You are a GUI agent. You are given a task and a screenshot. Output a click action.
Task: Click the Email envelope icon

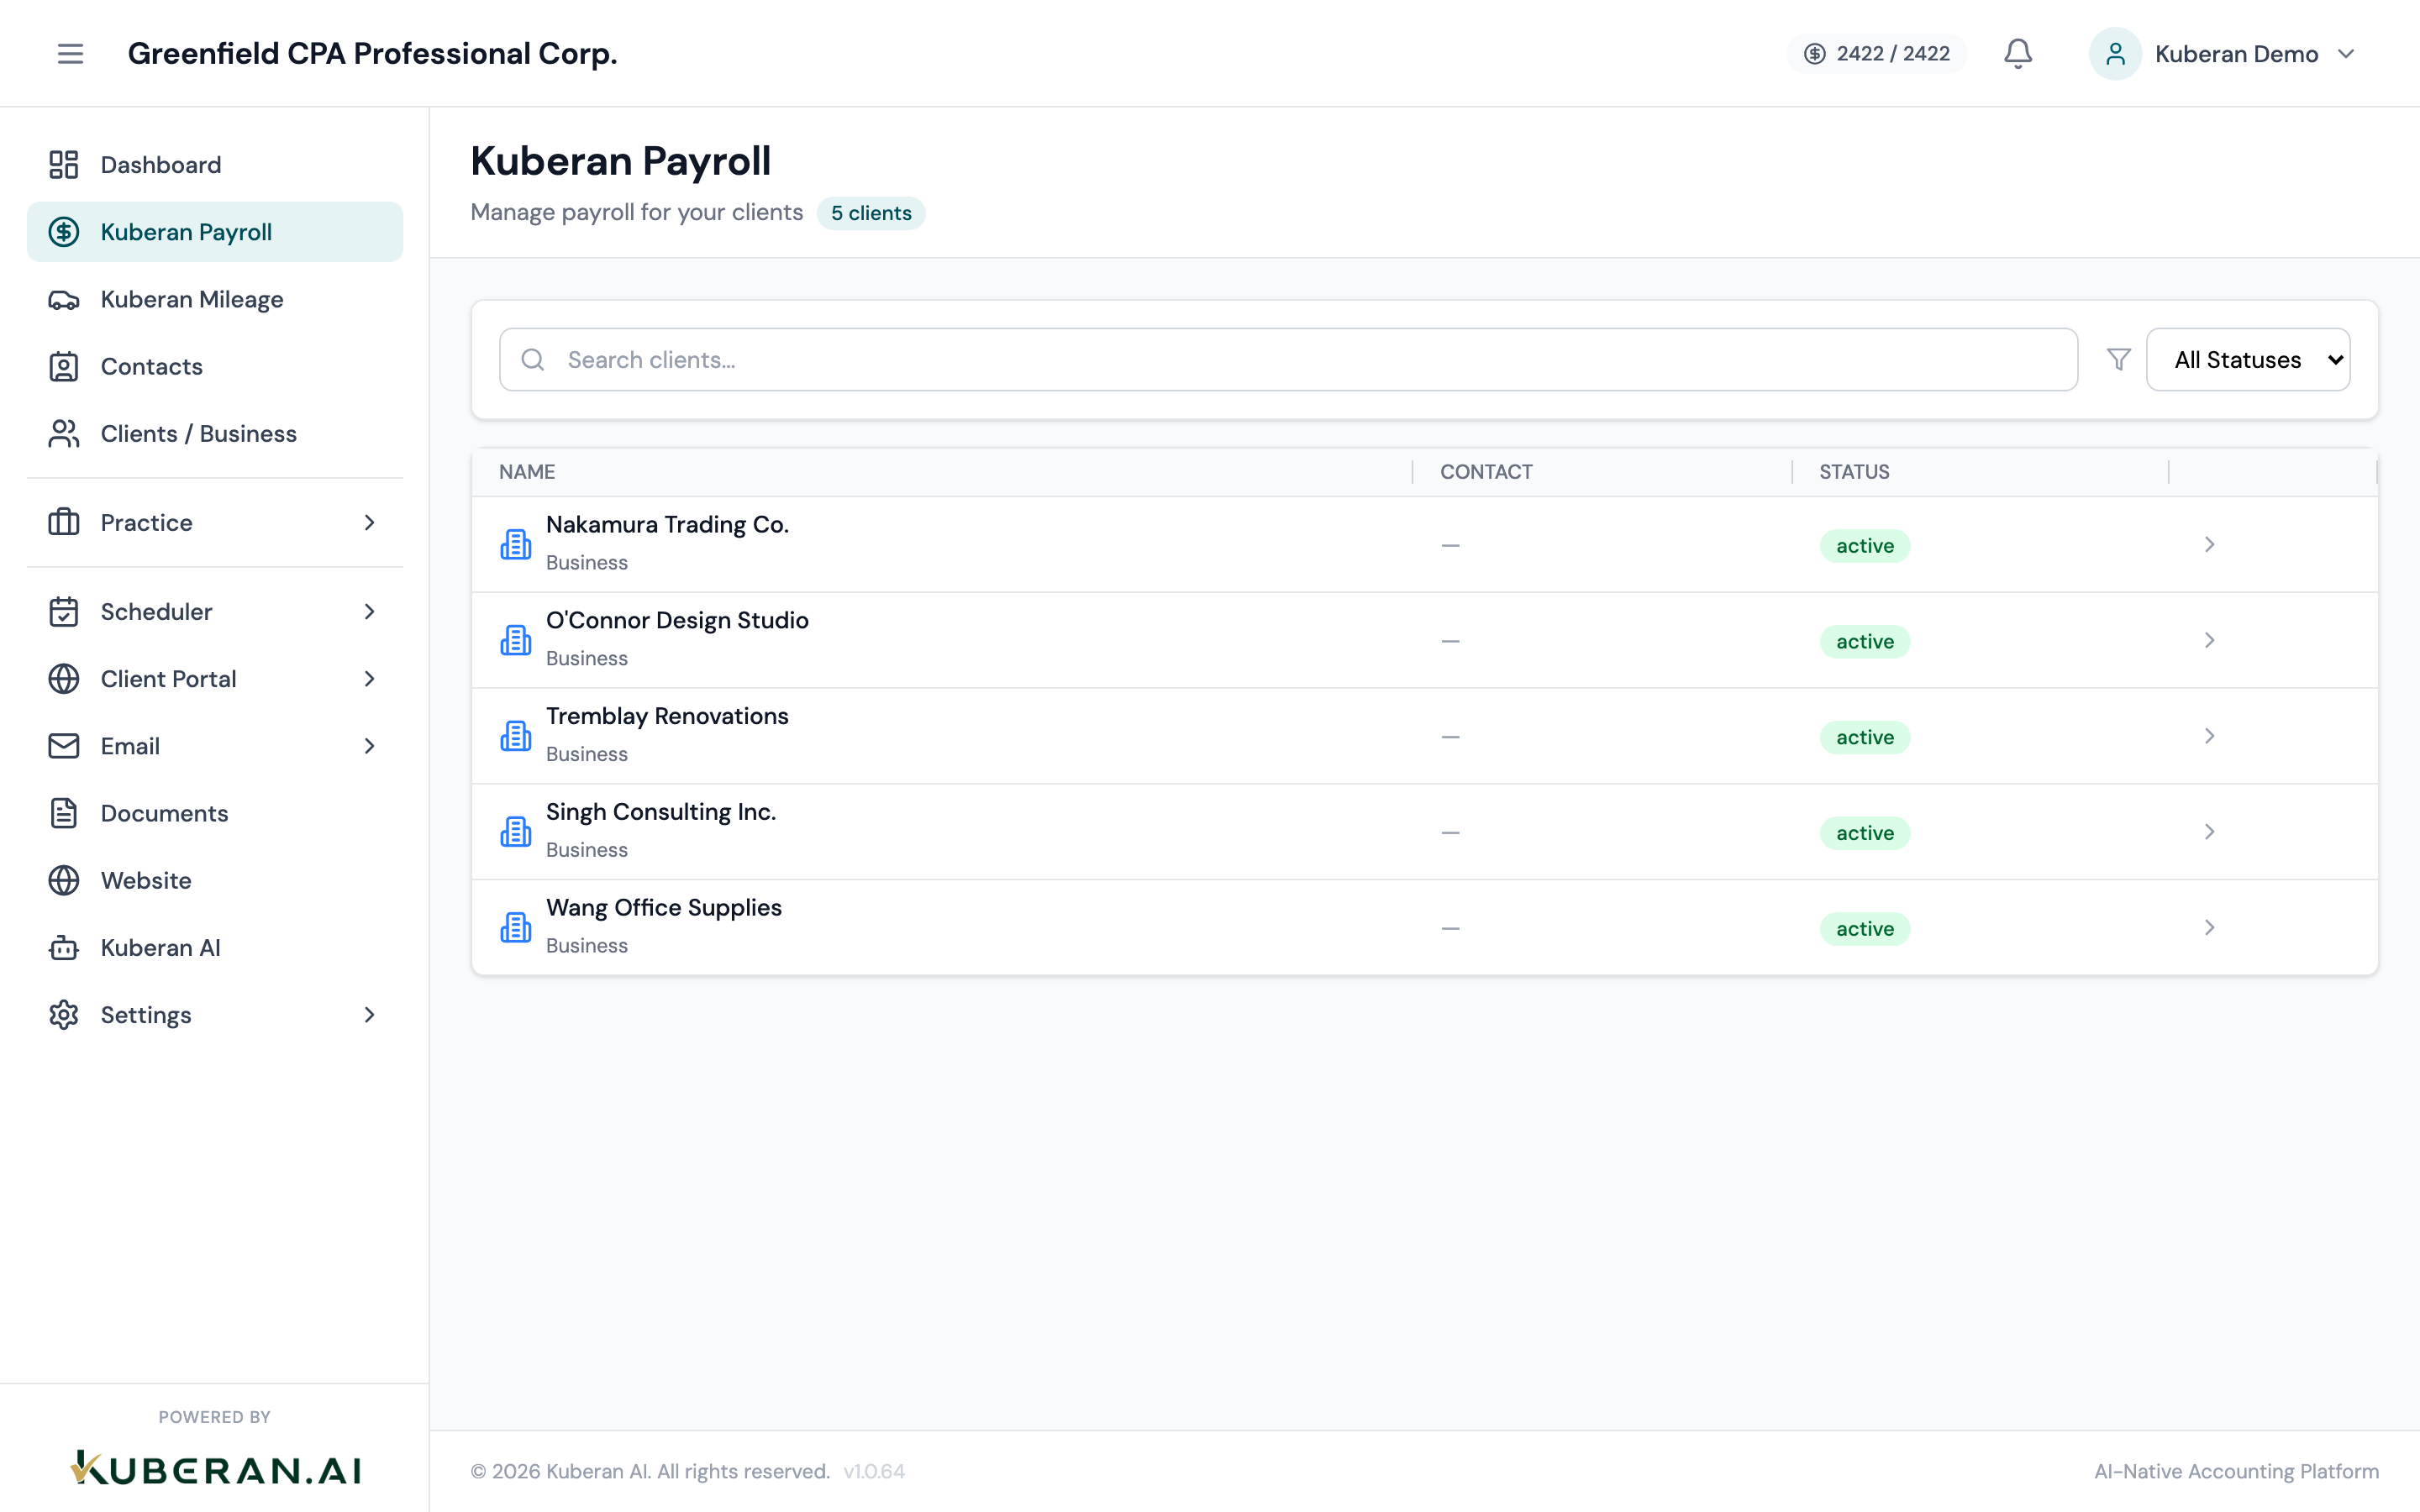point(64,745)
